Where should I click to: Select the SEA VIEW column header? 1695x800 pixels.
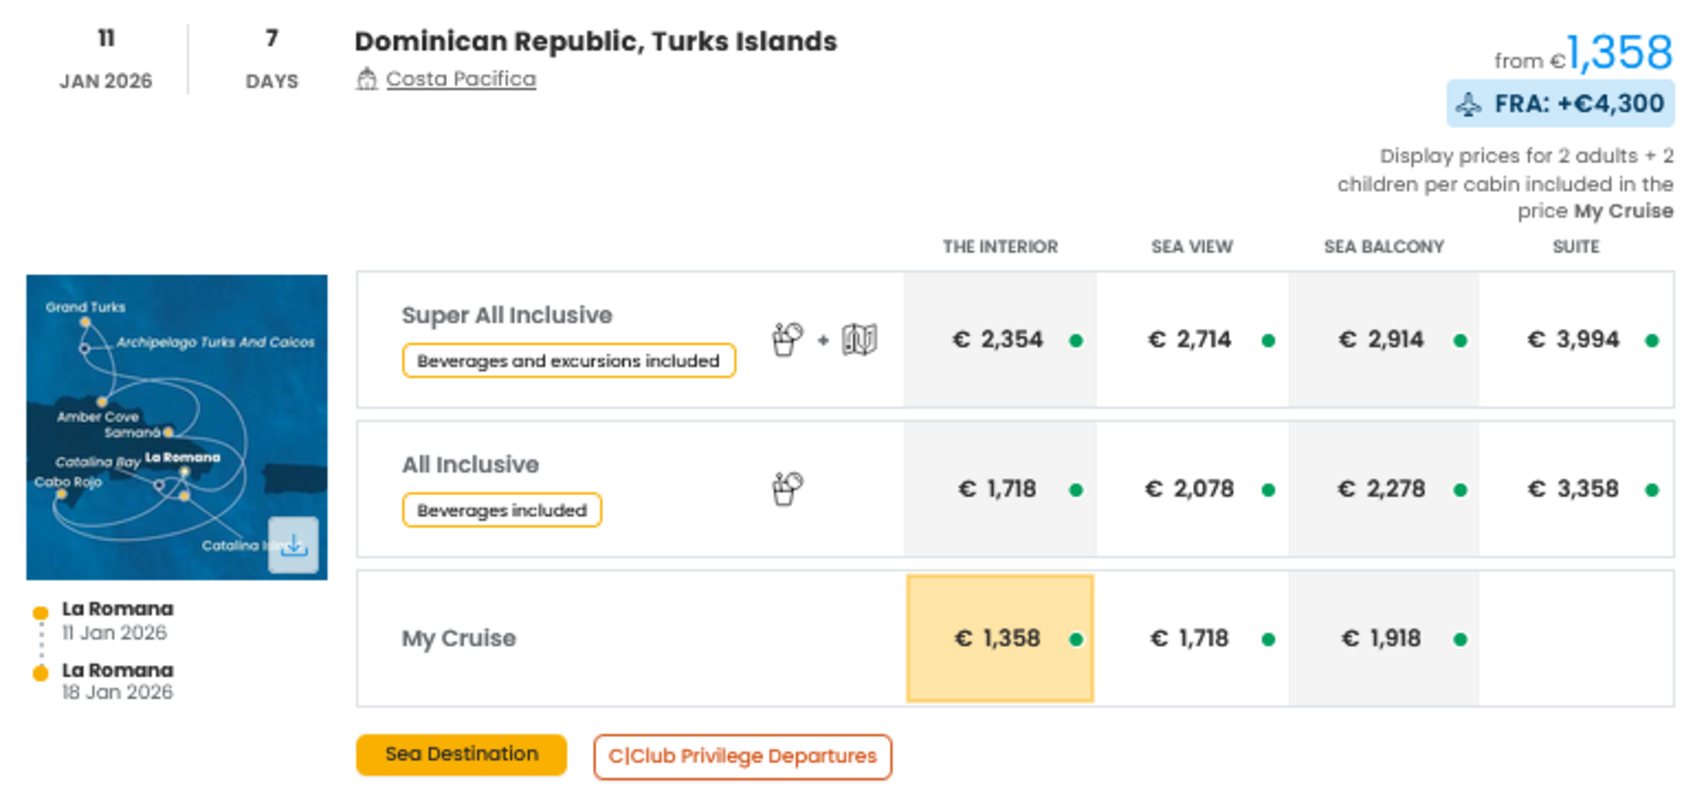[x=1191, y=246]
